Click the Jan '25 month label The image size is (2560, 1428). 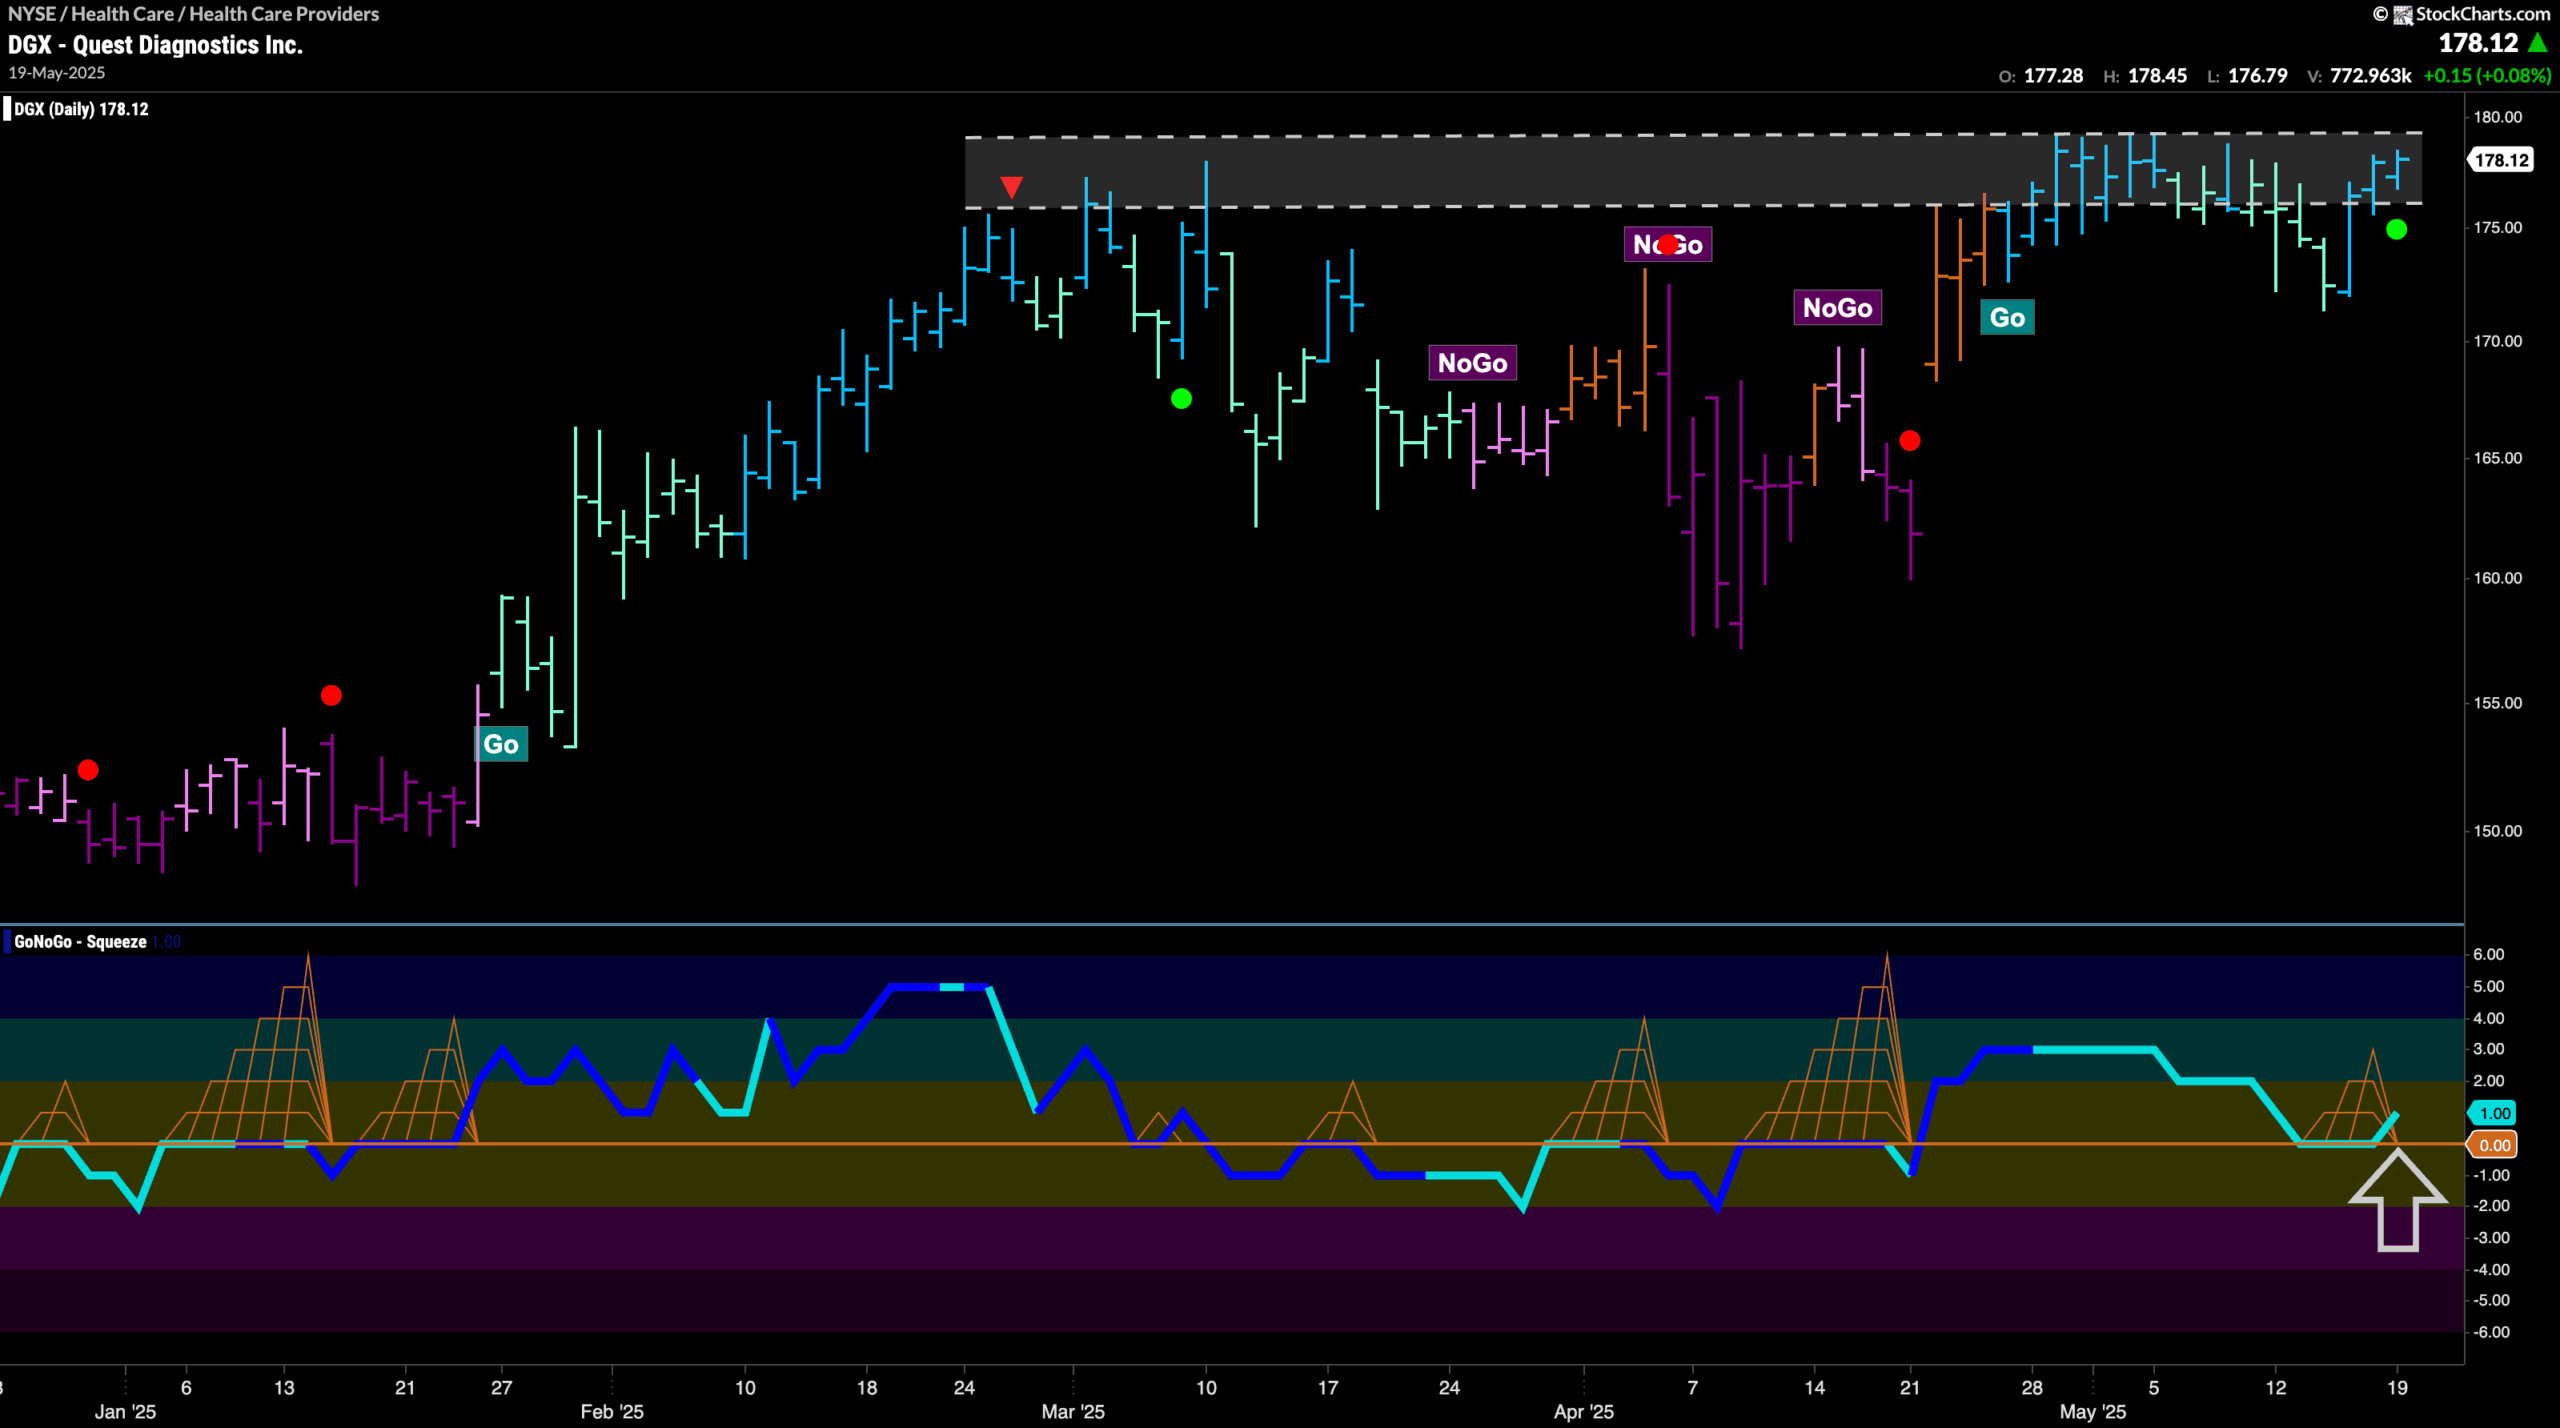[125, 1412]
